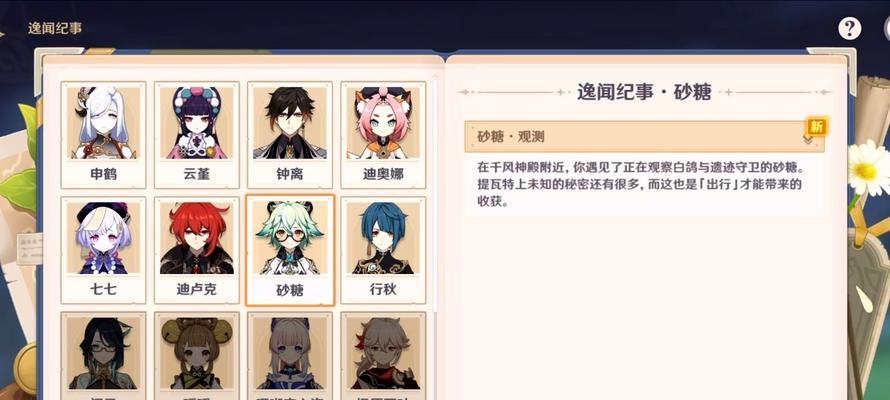The width and height of the screenshot is (890, 400).
Task: Click the highlighted Sucrose (砂糖) card
Action: click(290, 250)
